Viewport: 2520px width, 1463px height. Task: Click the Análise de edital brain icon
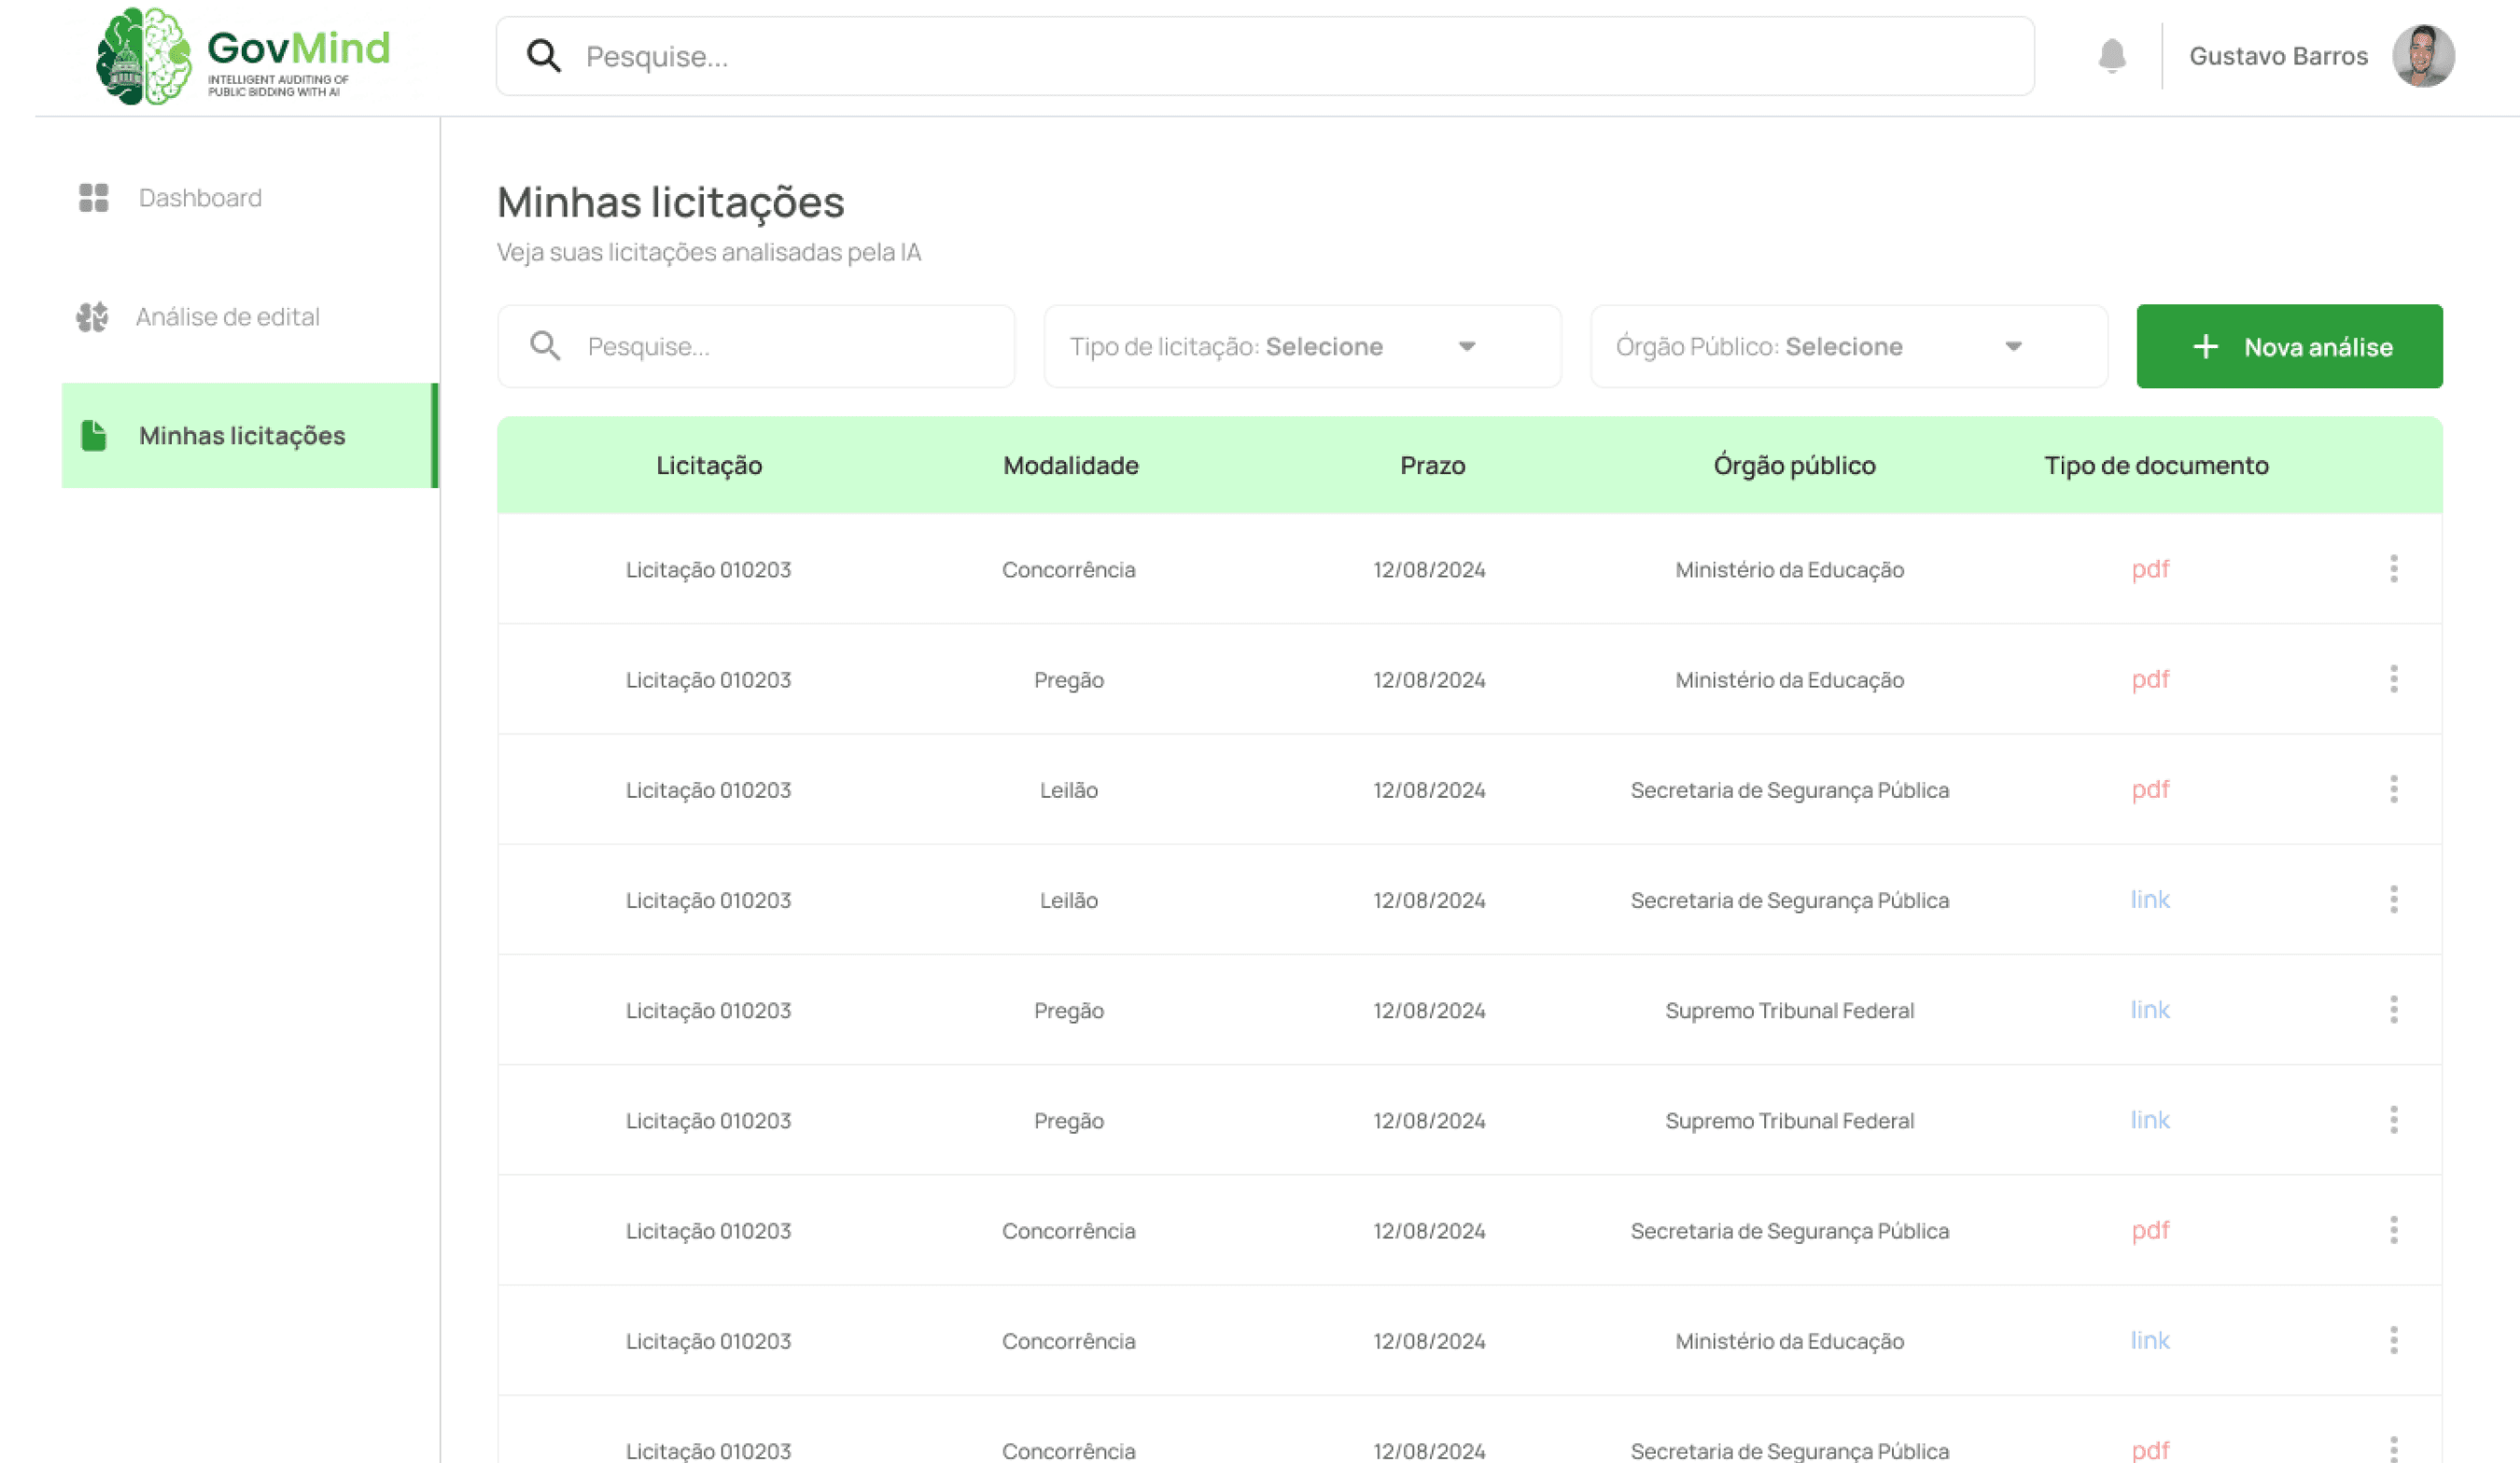click(x=92, y=317)
